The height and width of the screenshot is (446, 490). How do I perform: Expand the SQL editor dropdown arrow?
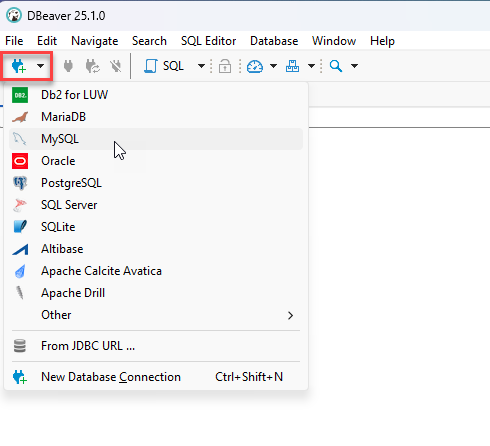[201, 66]
